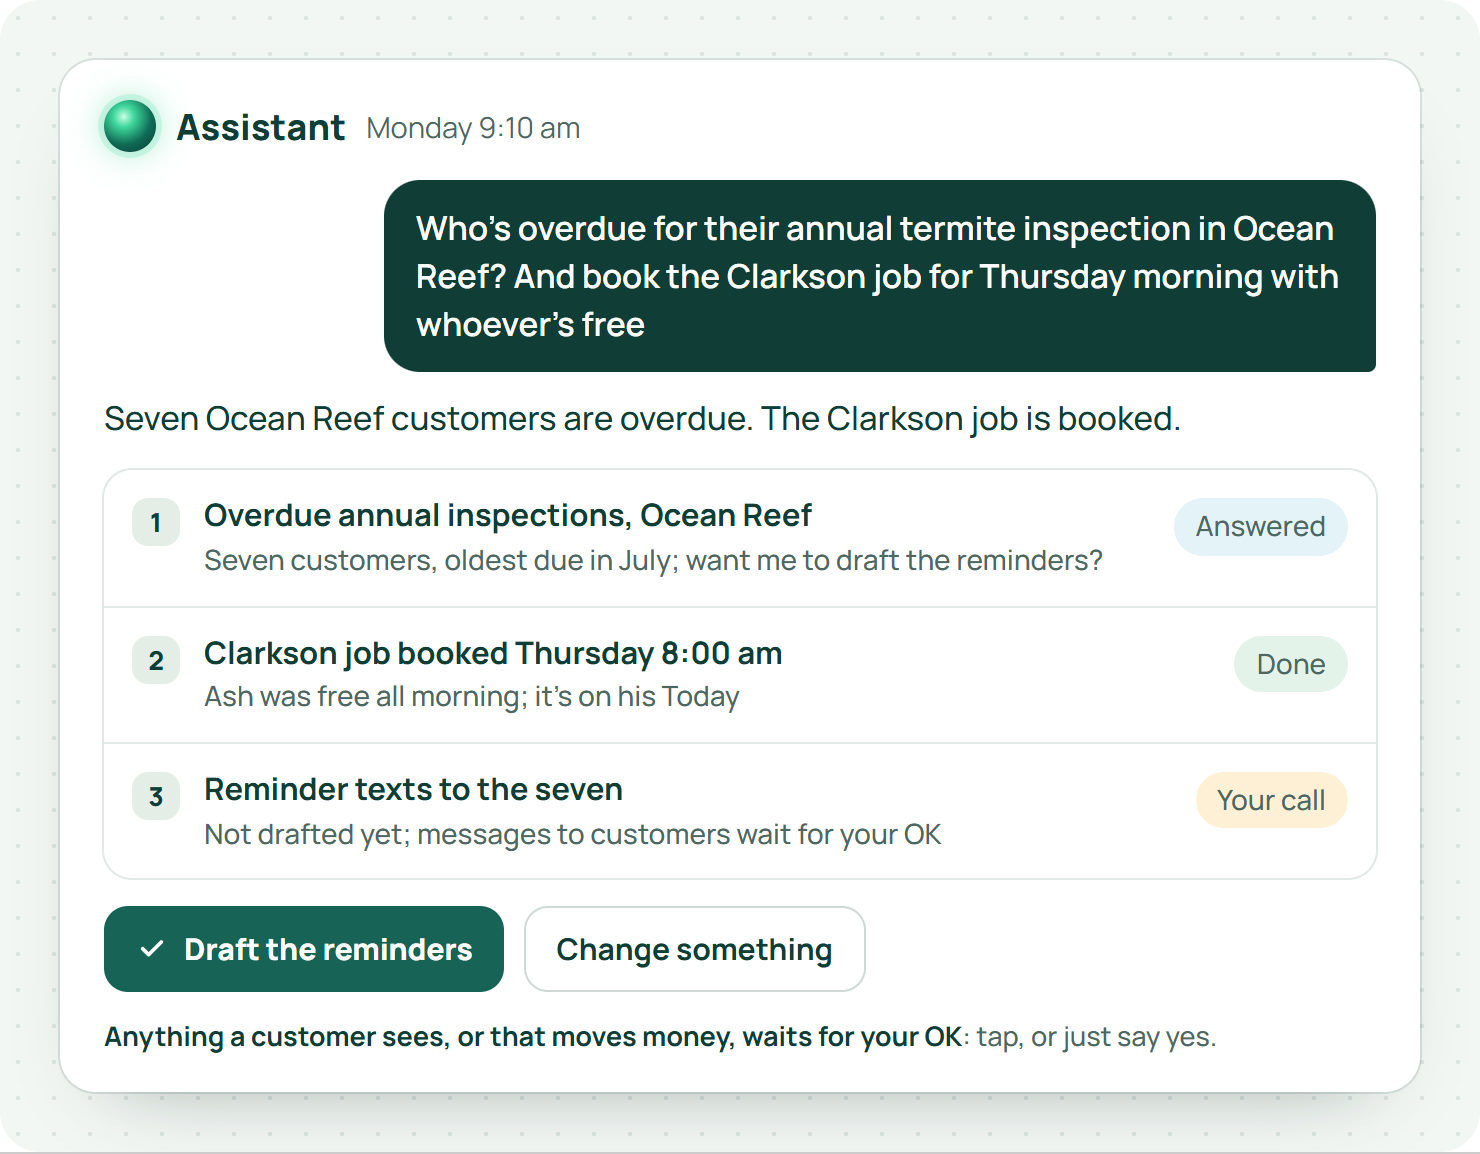The width and height of the screenshot is (1480, 1154).
Task: Click the Your call status badge
Action: pyautogui.click(x=1271, y=800)
